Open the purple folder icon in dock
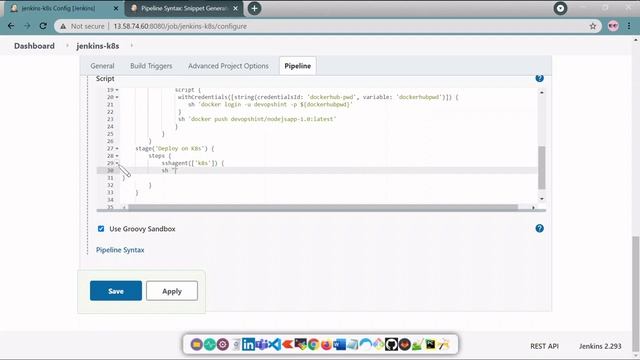Image resolution: width=640 pixels, height=360 pixels. click(x=196, y=344)
